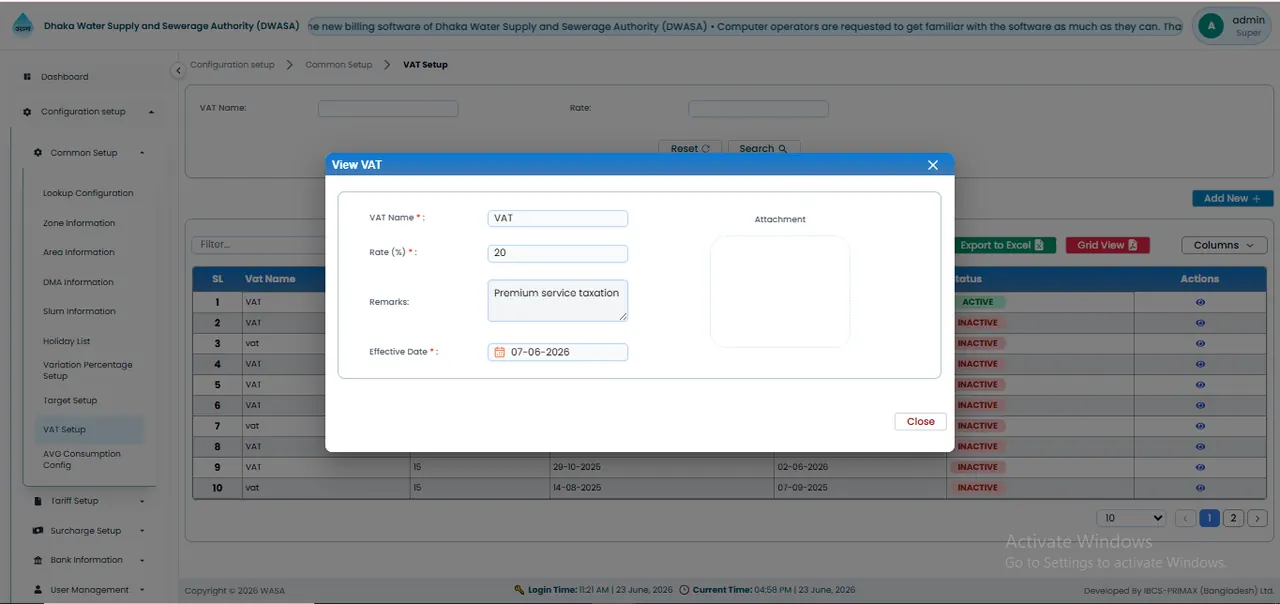Click the Configuration setup gear icon
This screenshot has height=604, width=1280.
coord(27,112)
